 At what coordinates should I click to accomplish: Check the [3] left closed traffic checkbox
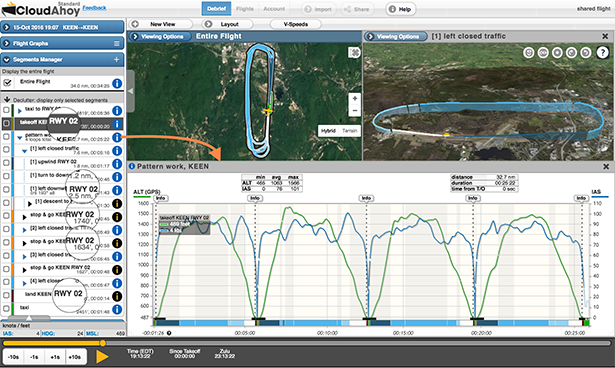click(6, 256)
